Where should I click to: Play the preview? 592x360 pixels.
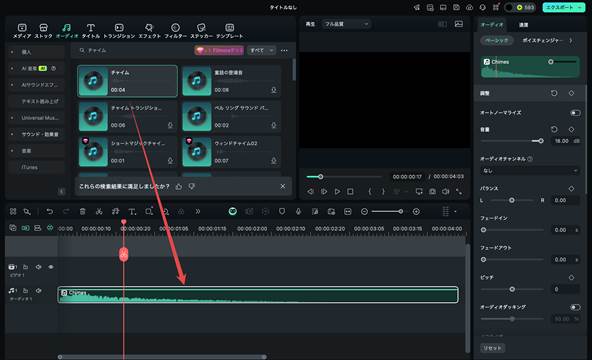click(337, 191)
